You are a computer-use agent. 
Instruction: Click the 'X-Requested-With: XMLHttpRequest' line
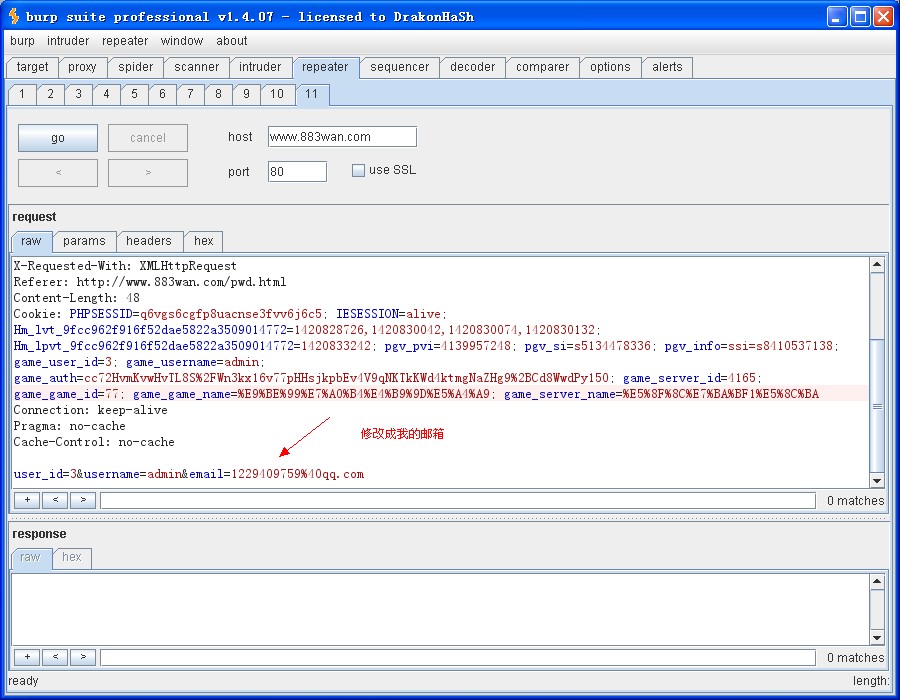(125, 266)
